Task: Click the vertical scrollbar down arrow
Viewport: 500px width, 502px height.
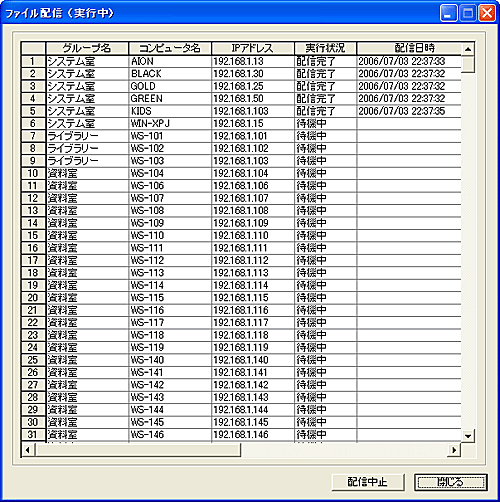Action: (468, 436)
